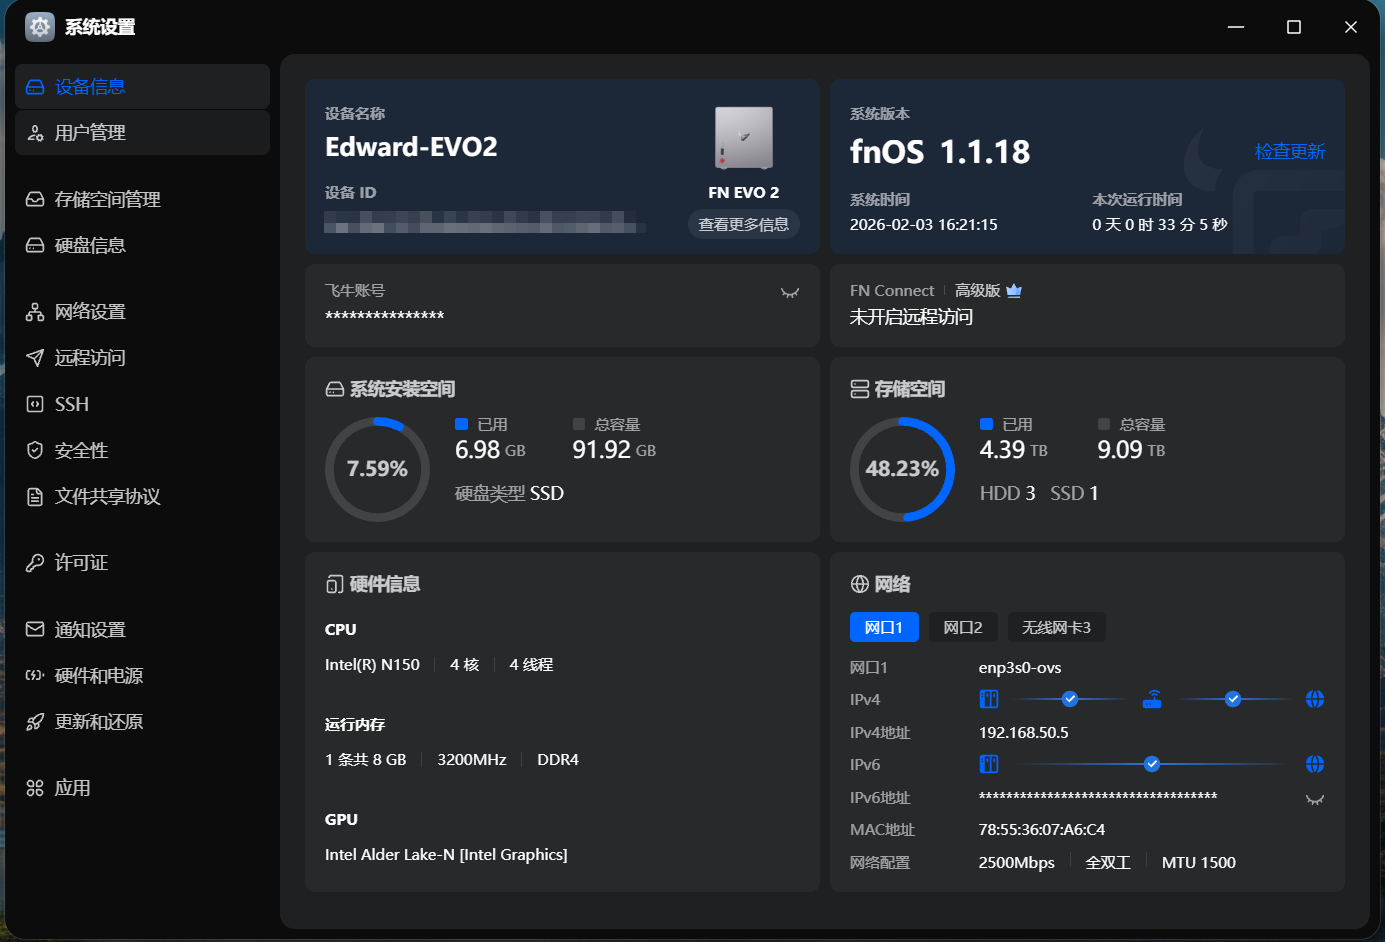Open the SSH settings page

71,404
